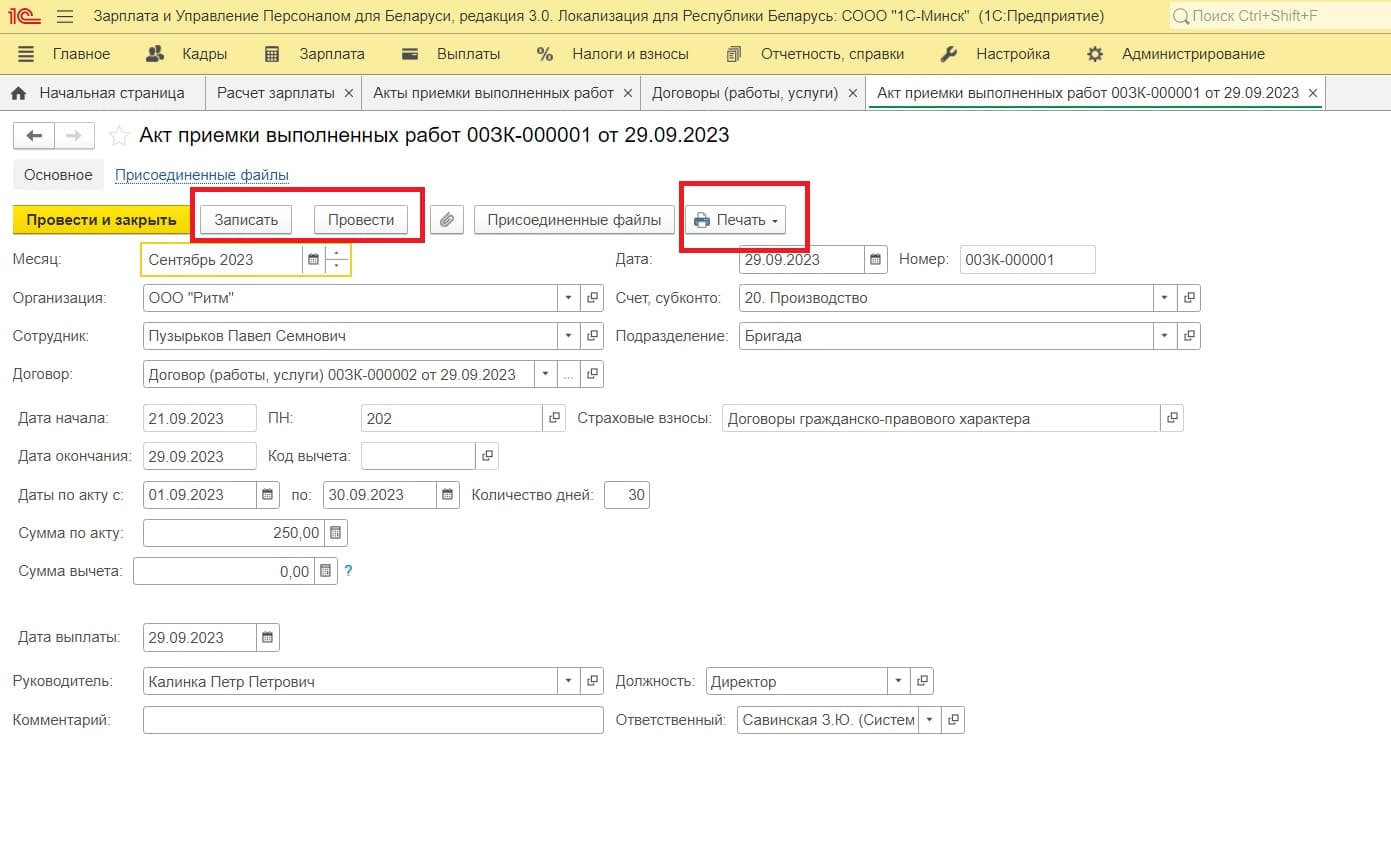The image size is (1391, 868).
Task: Add document to favorites with star icon
Action: (x=119, y=136)
